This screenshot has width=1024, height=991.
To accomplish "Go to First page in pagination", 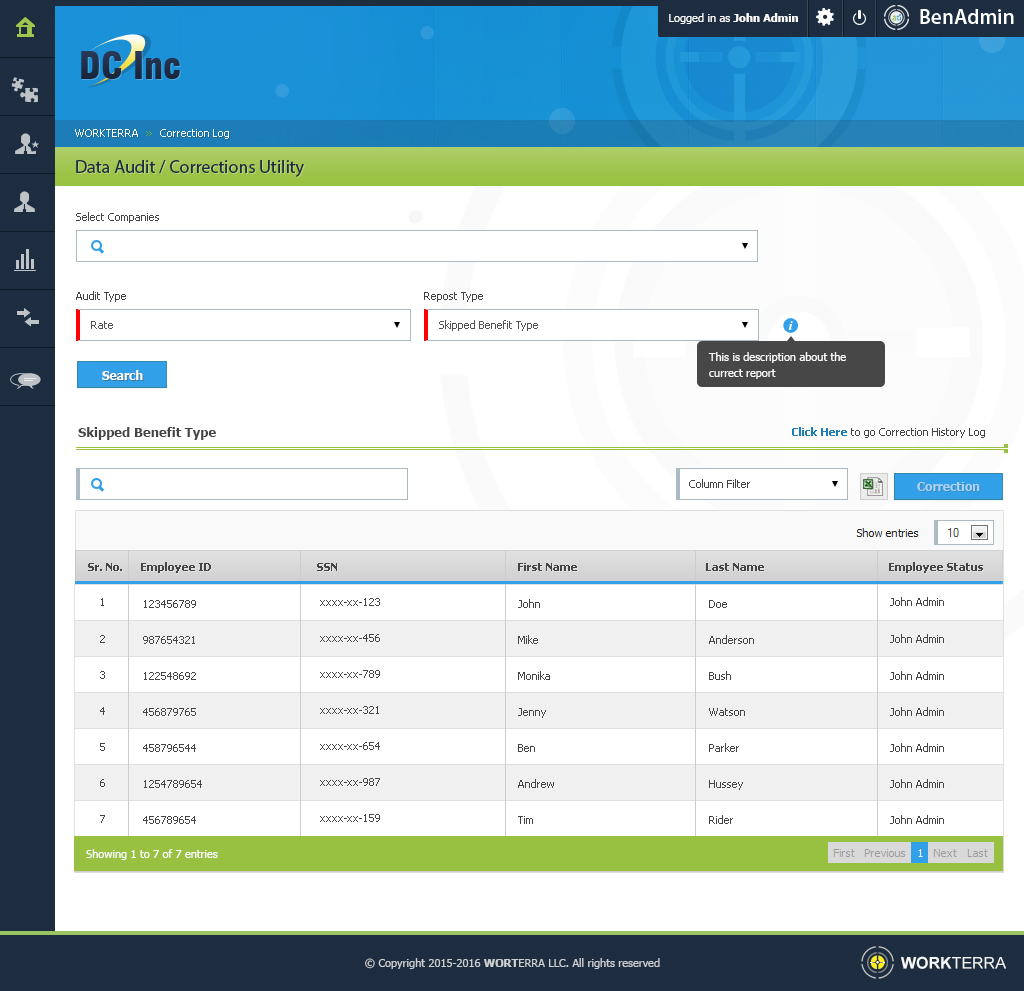I will click(x=844, y=853).
